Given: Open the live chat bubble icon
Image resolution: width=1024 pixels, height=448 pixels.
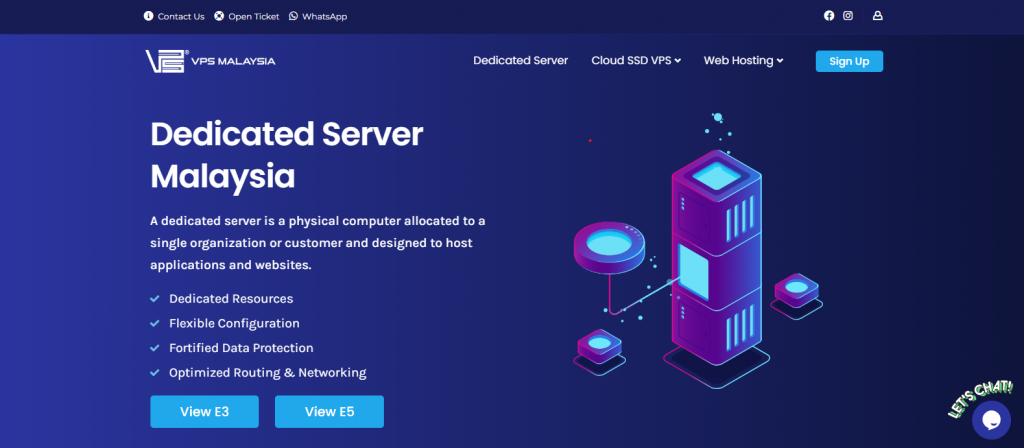Looking at the screenshot, I should coord(991,420).
